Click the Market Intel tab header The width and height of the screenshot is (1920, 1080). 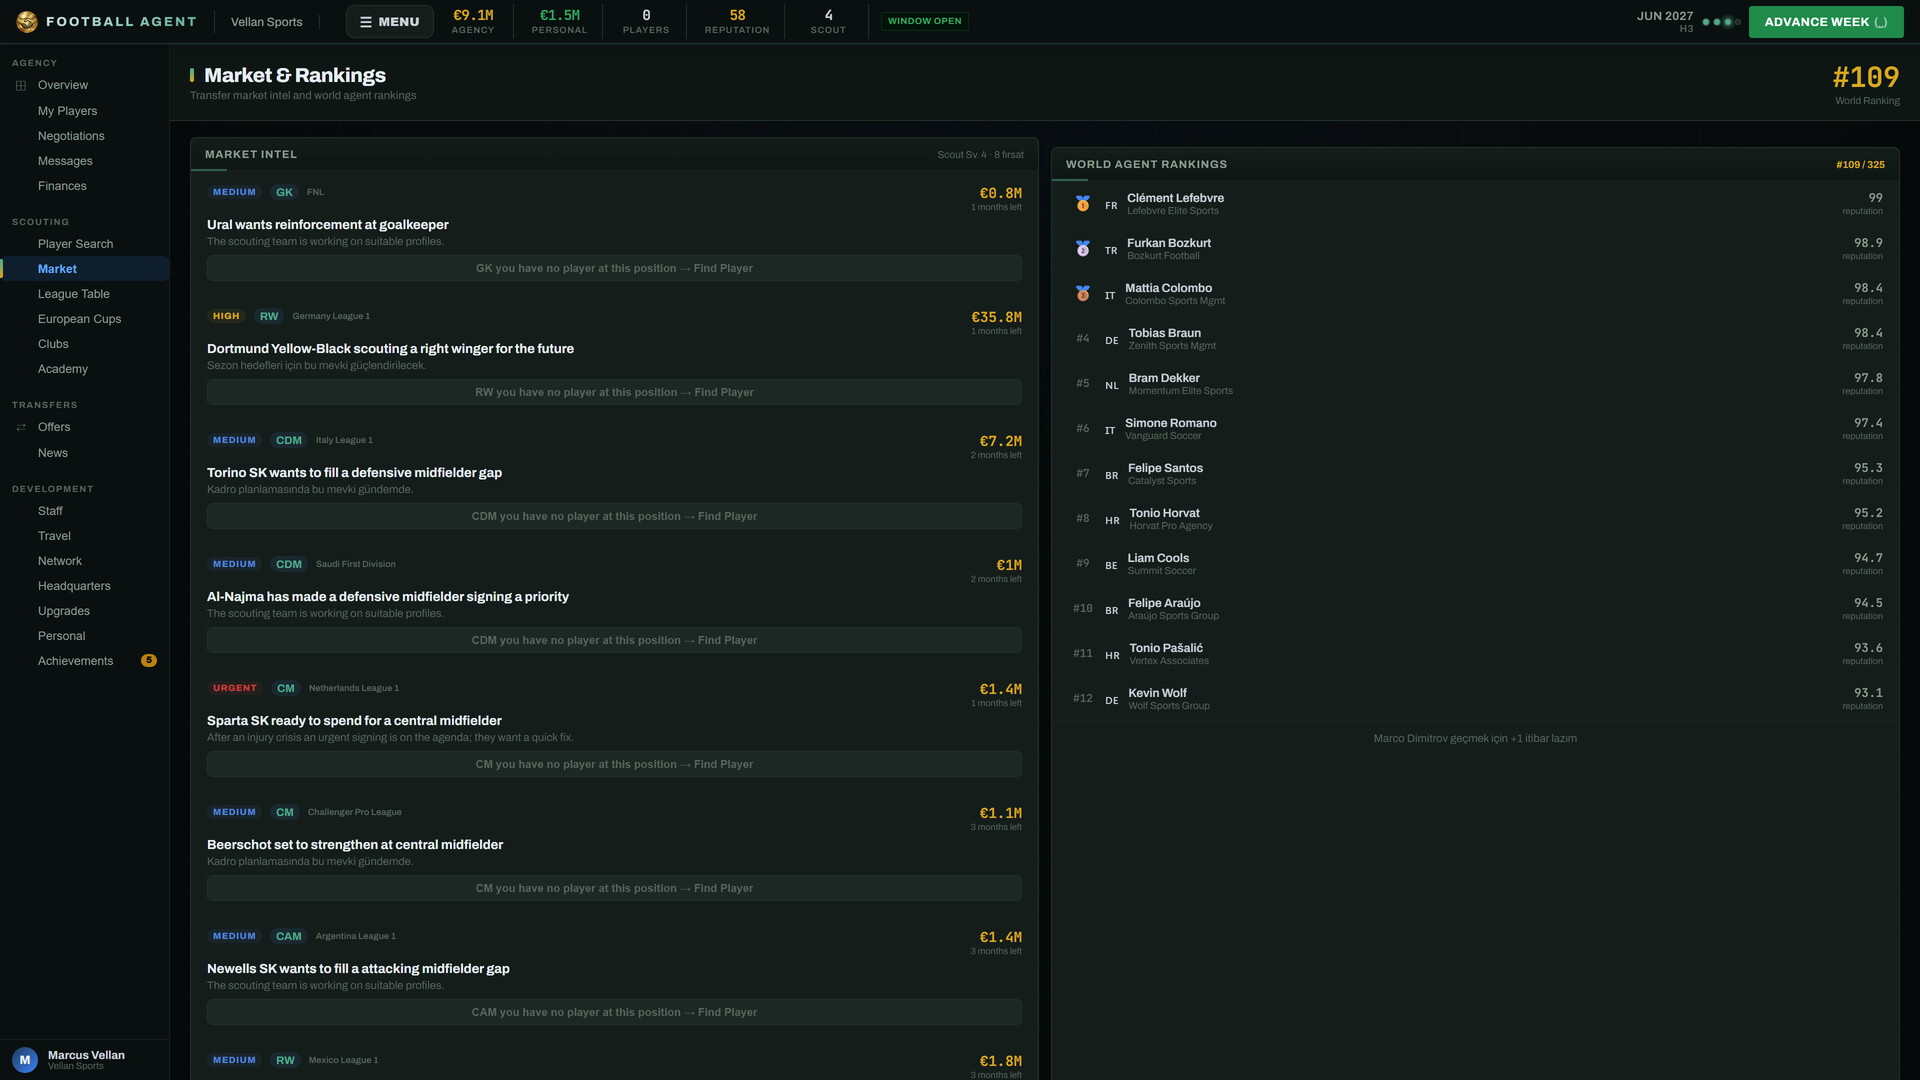pyautogui.click(x=251, y=155)
